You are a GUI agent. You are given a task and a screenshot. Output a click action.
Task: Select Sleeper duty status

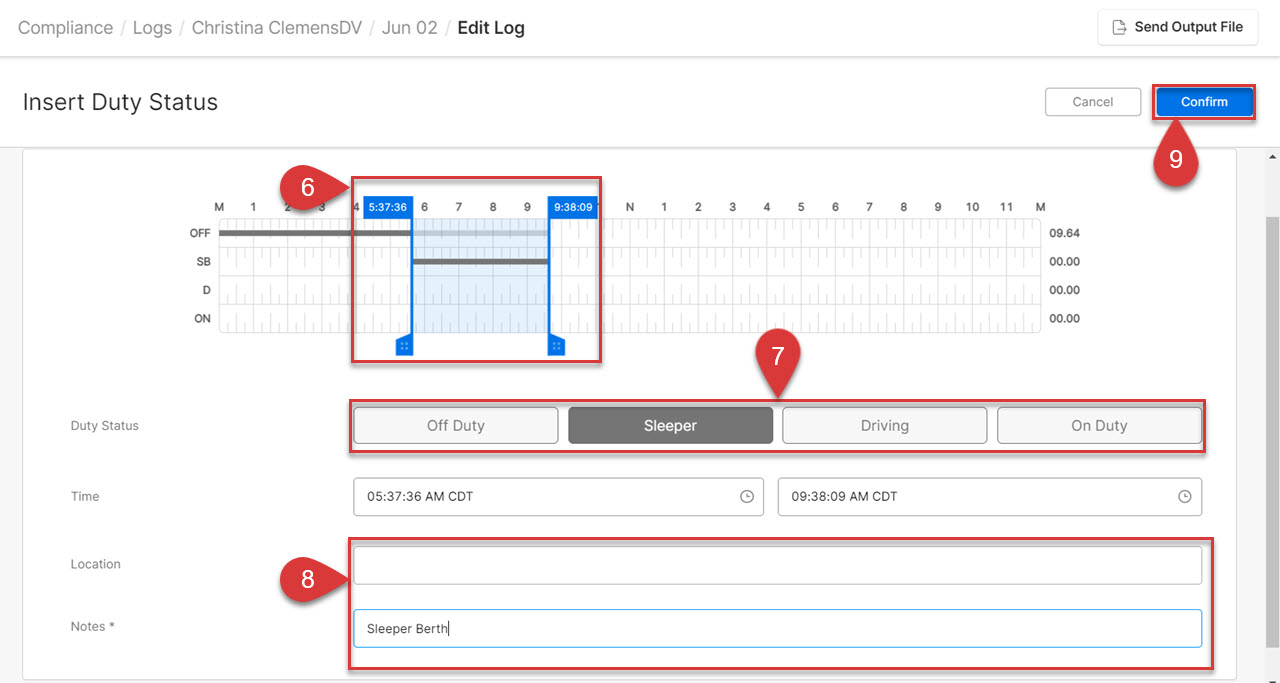670,425
